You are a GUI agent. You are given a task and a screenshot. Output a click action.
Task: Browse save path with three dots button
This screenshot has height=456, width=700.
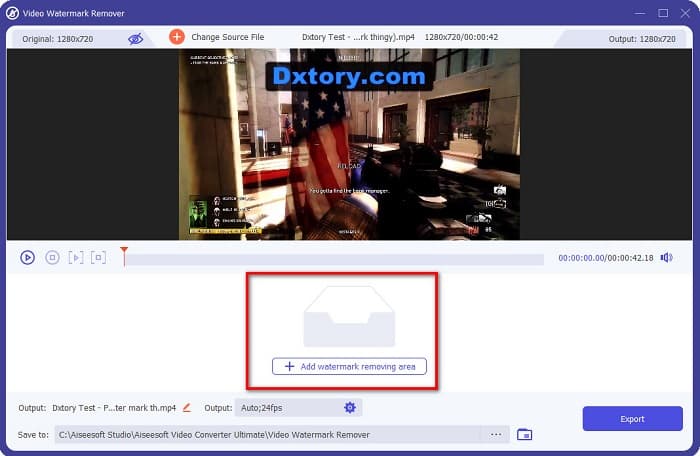click(x=496, y=434)
